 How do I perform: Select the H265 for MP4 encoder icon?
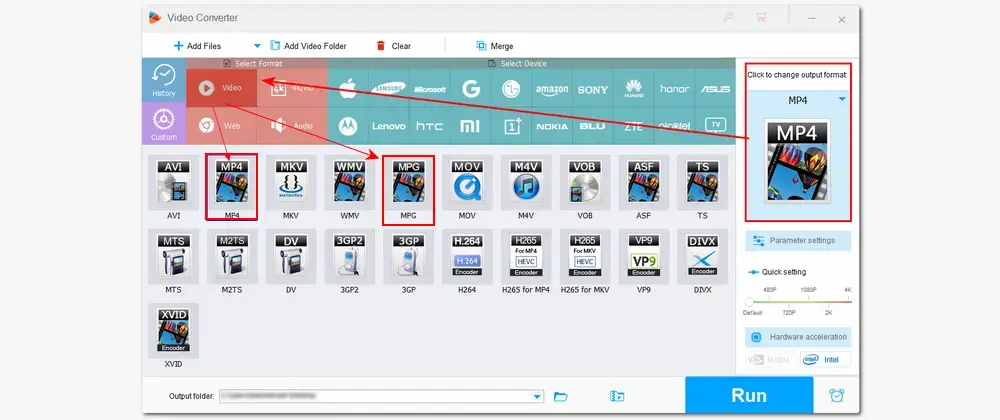click(x=526, y=258)
